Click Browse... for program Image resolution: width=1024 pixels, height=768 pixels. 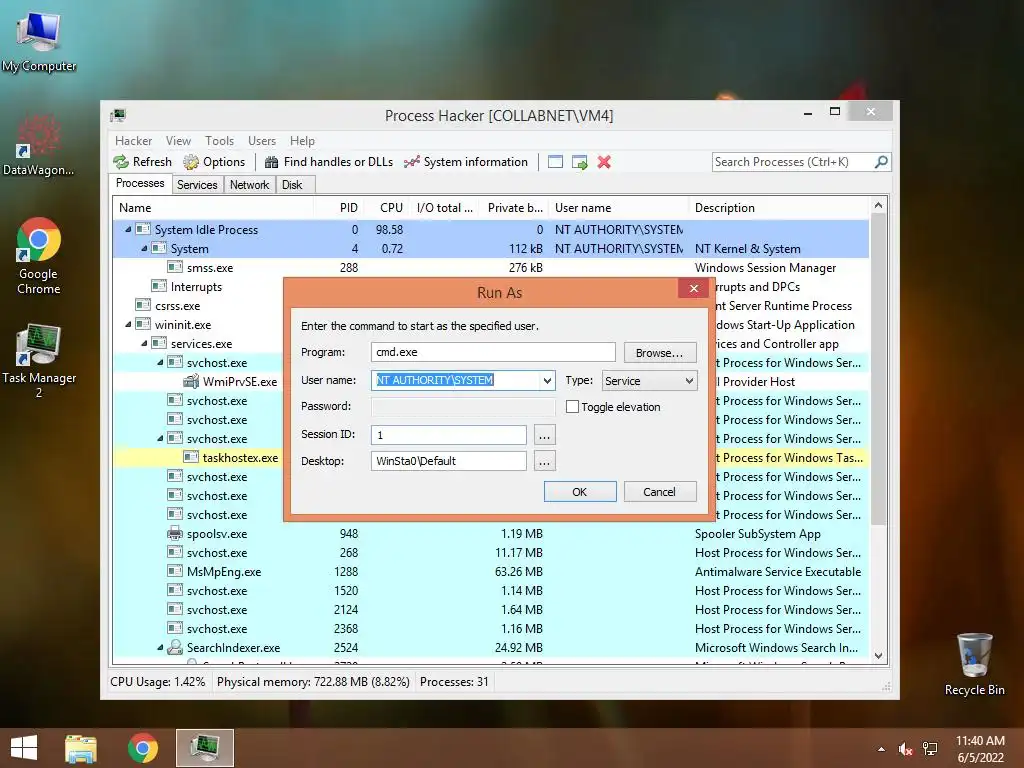(x=660, y=353)
